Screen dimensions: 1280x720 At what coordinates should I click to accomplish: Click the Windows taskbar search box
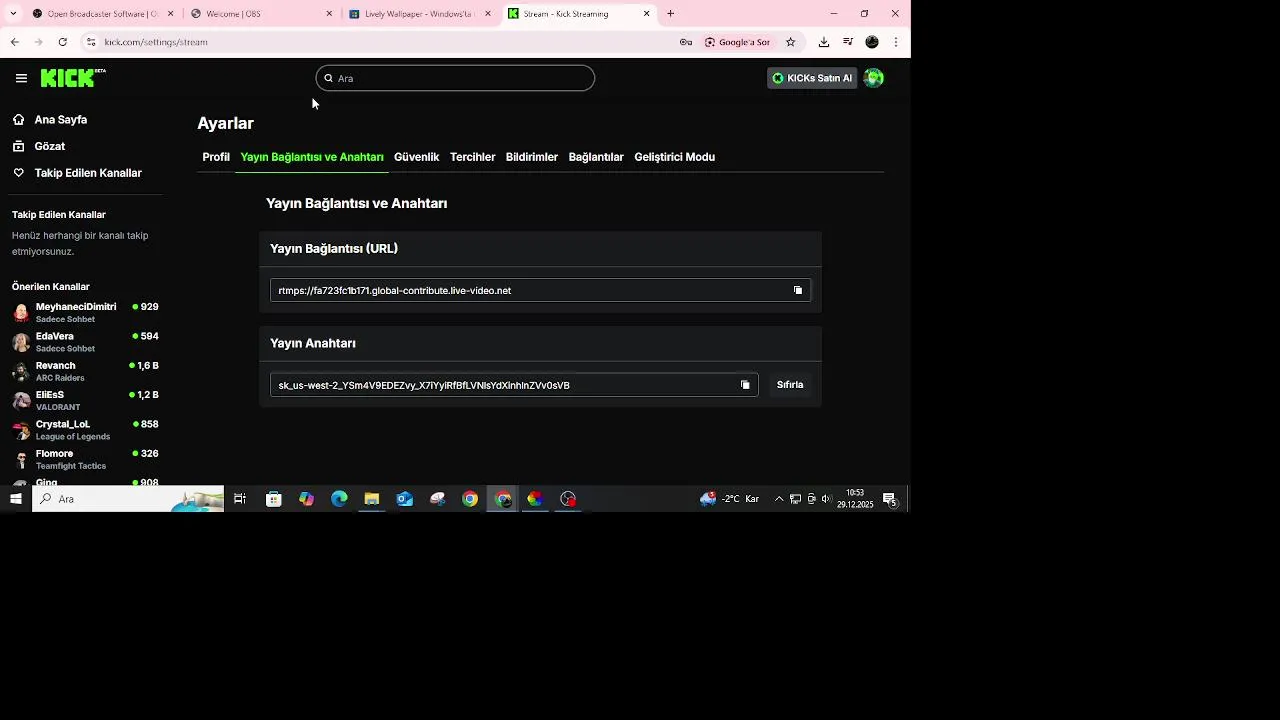128,499
